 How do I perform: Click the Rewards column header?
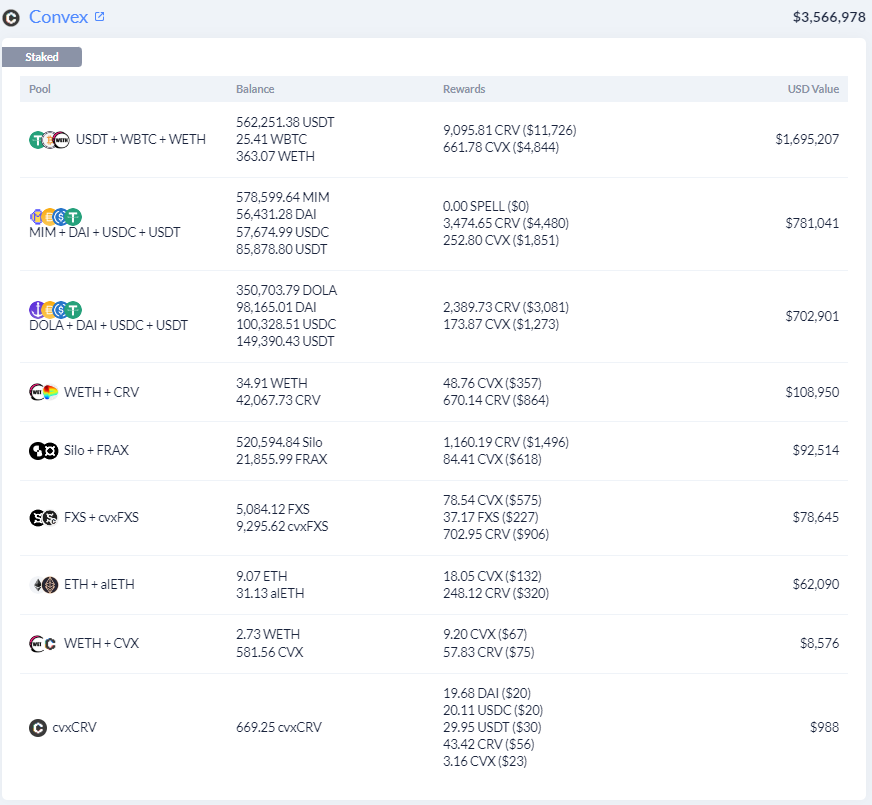(x=464, y=89)
